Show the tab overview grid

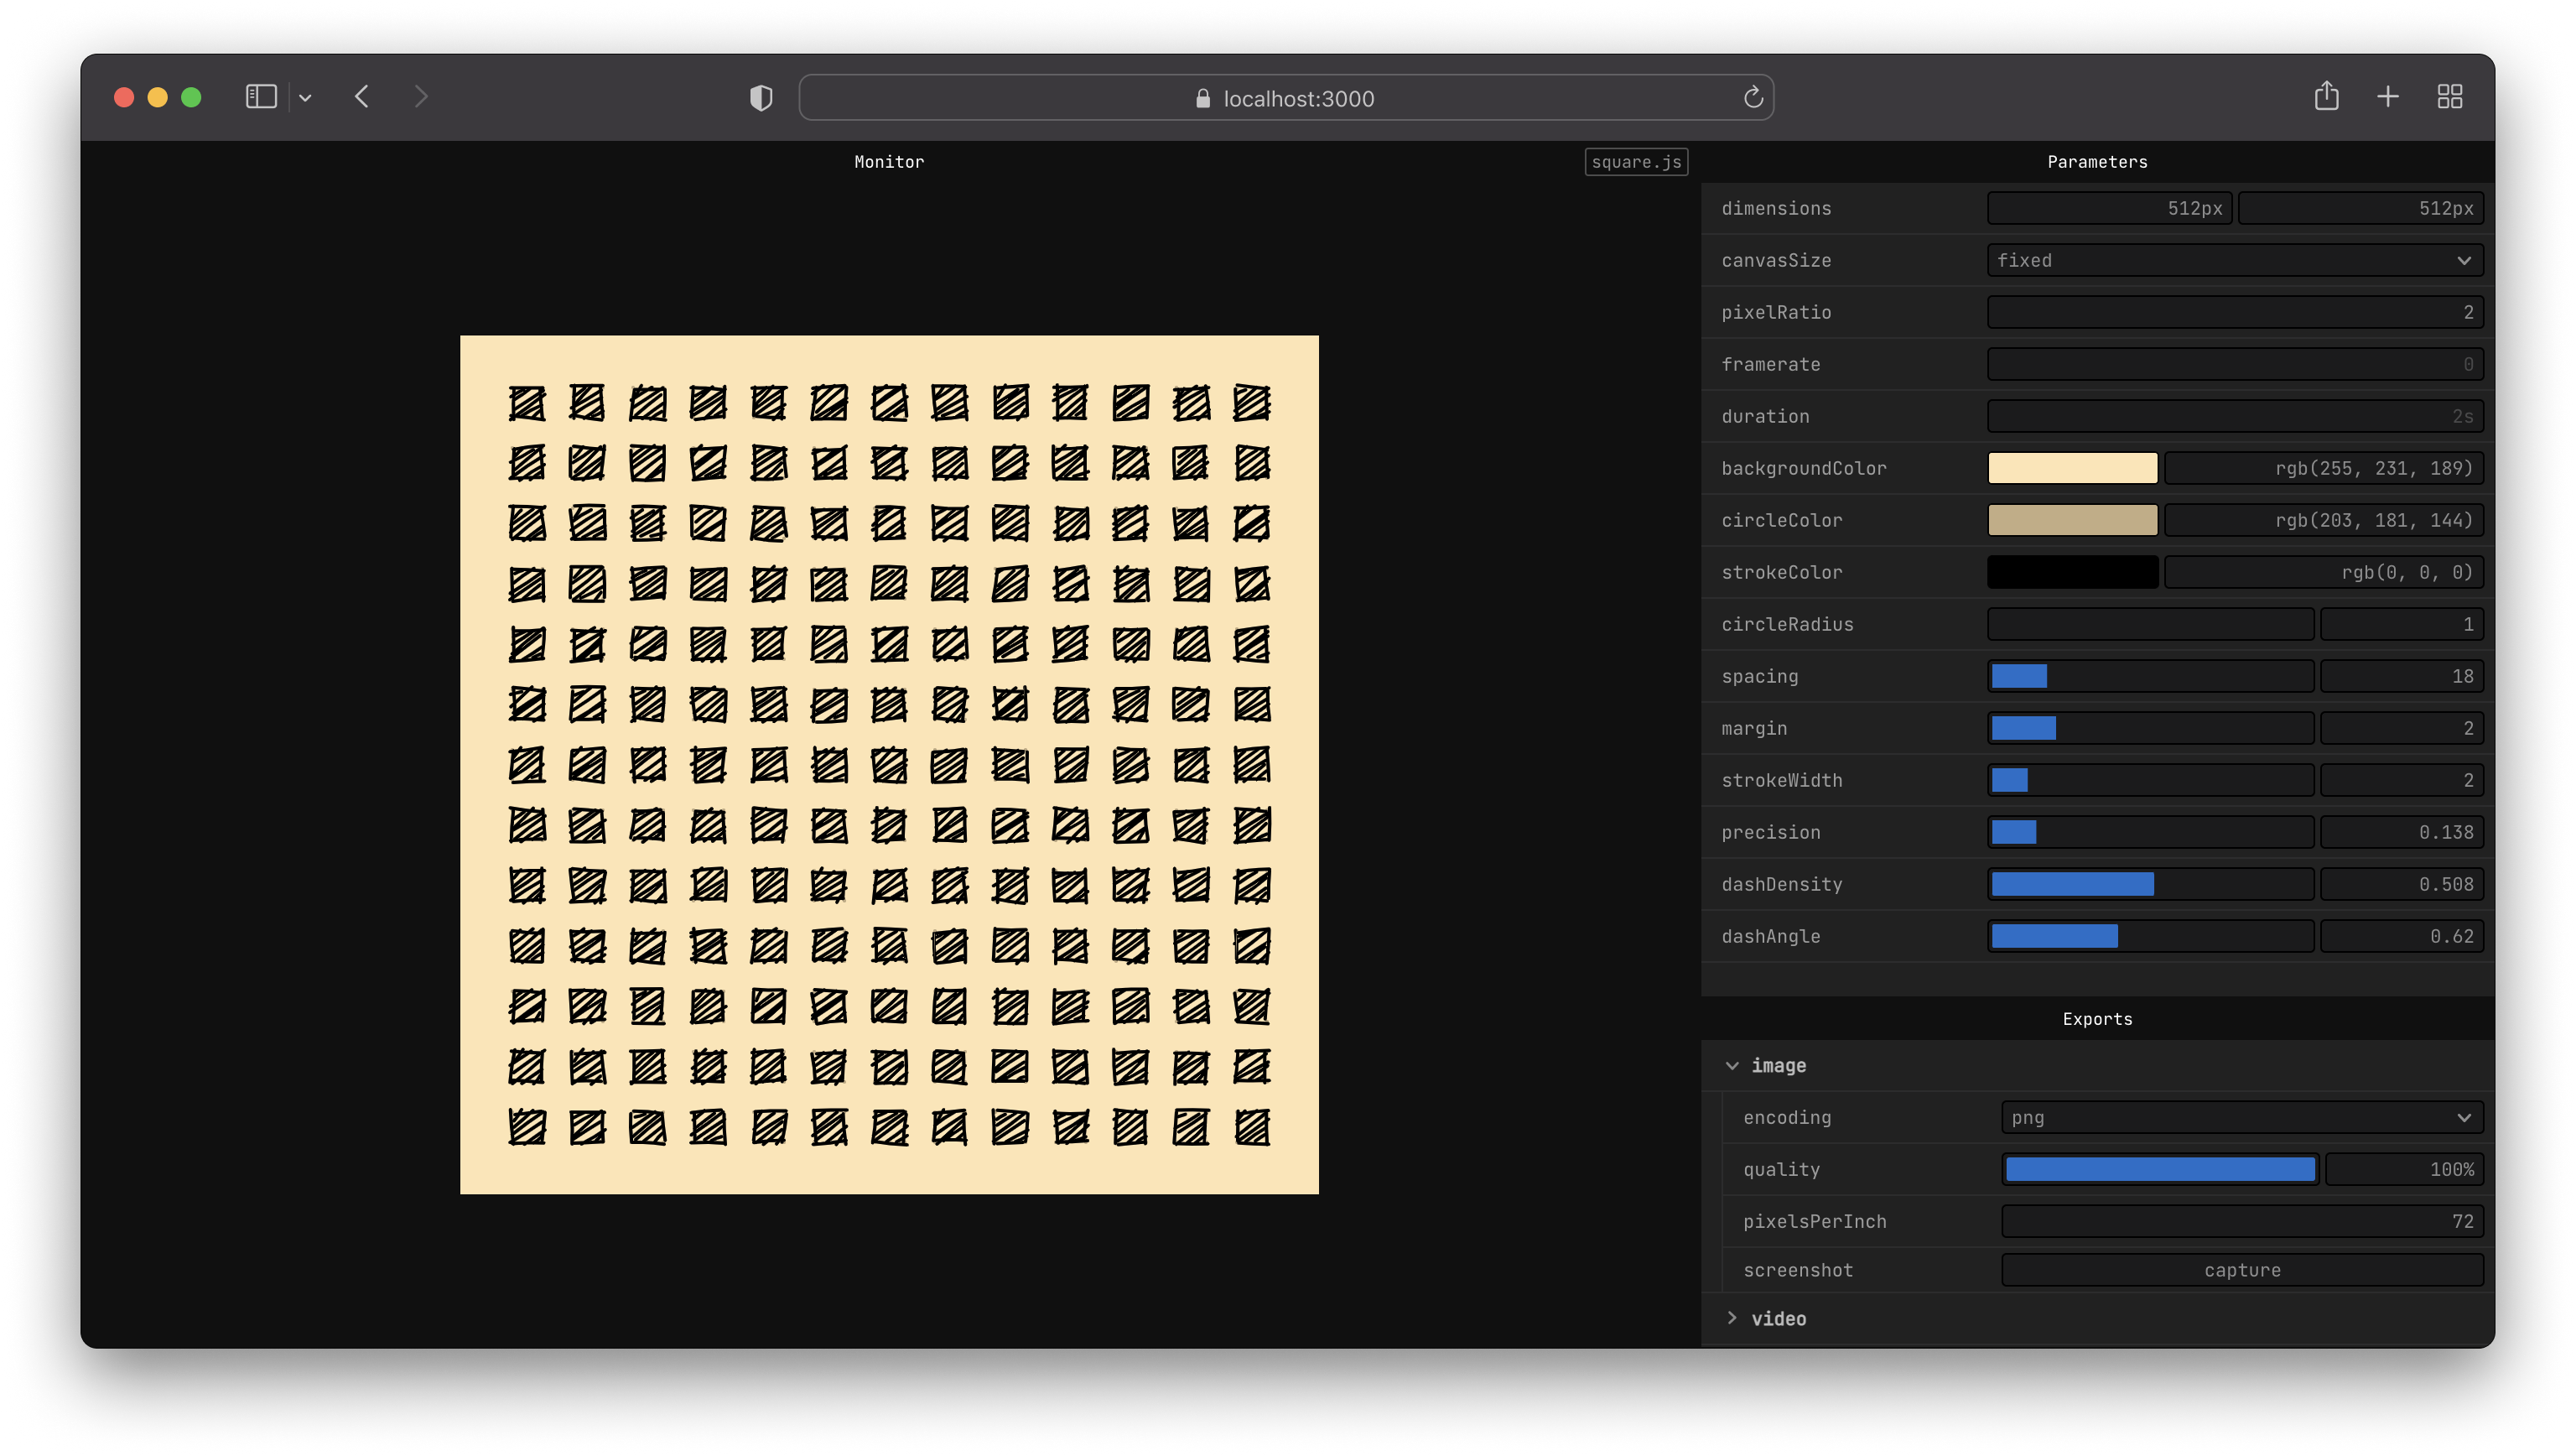(x=2449, y=96)
